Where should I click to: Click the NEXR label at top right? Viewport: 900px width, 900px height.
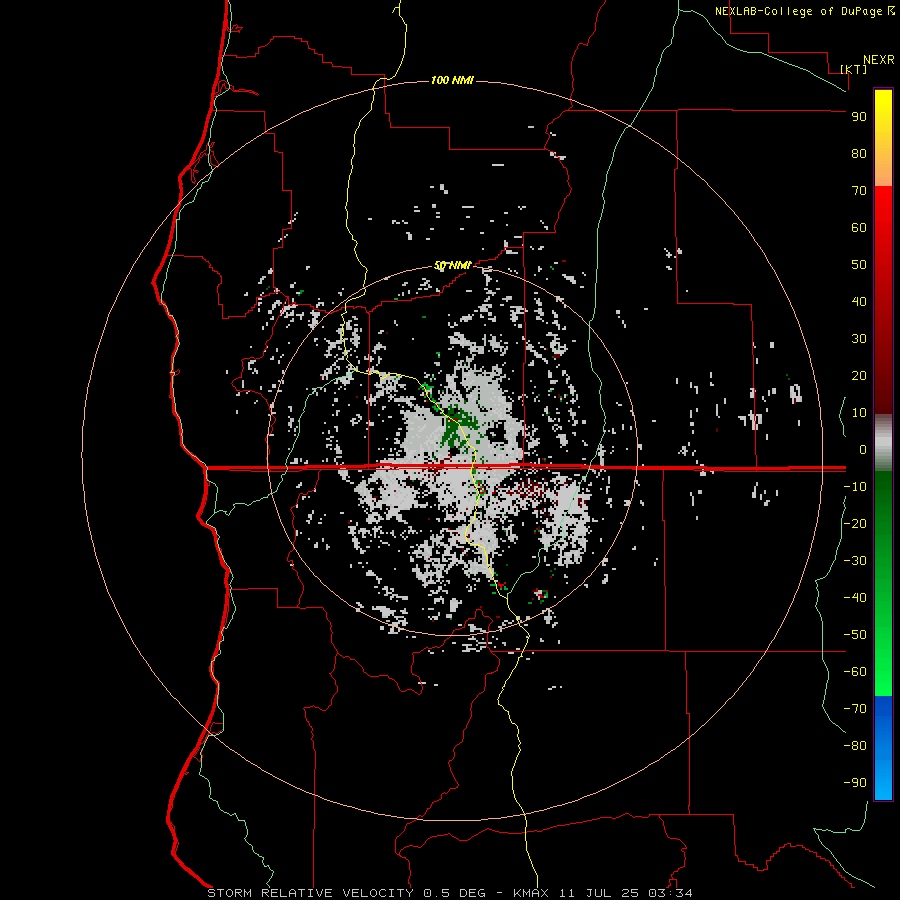click(879, 60)
